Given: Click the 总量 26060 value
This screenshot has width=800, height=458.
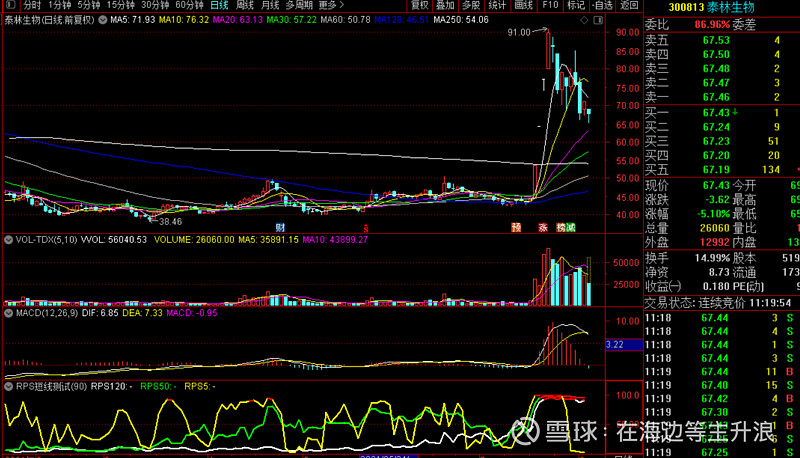Looking at the screenshot, I should click(714, 228).
